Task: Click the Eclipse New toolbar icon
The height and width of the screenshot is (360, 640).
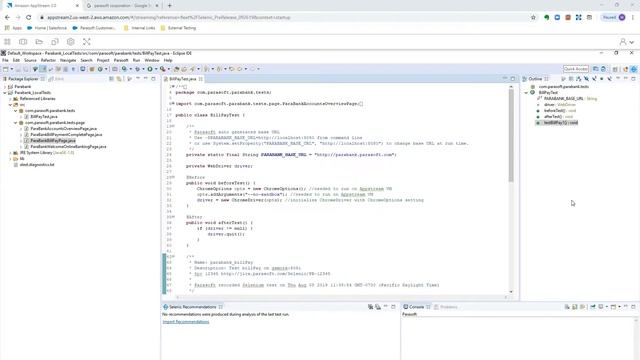Action: click(6, 69)
